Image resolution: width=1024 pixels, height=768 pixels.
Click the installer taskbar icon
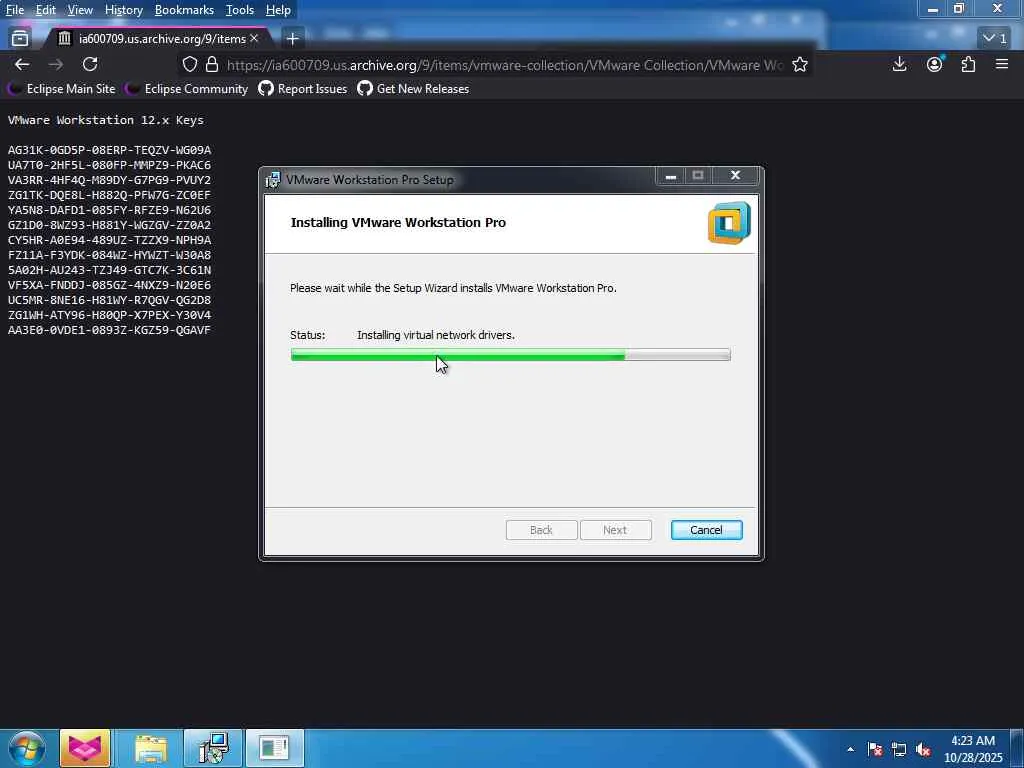pos(213,748)
